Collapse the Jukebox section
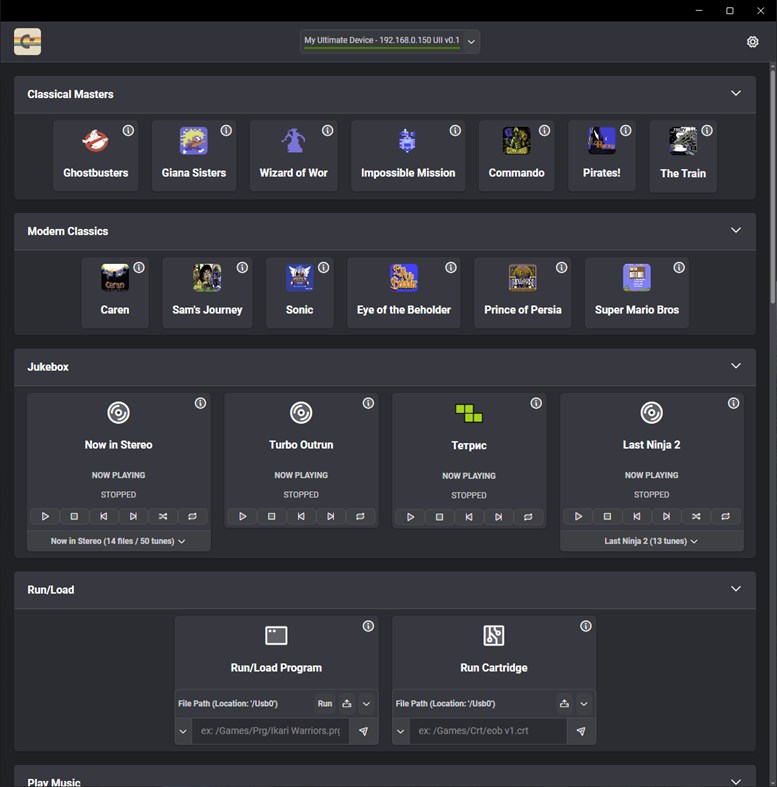777x787 pixels. coord(735,366)
